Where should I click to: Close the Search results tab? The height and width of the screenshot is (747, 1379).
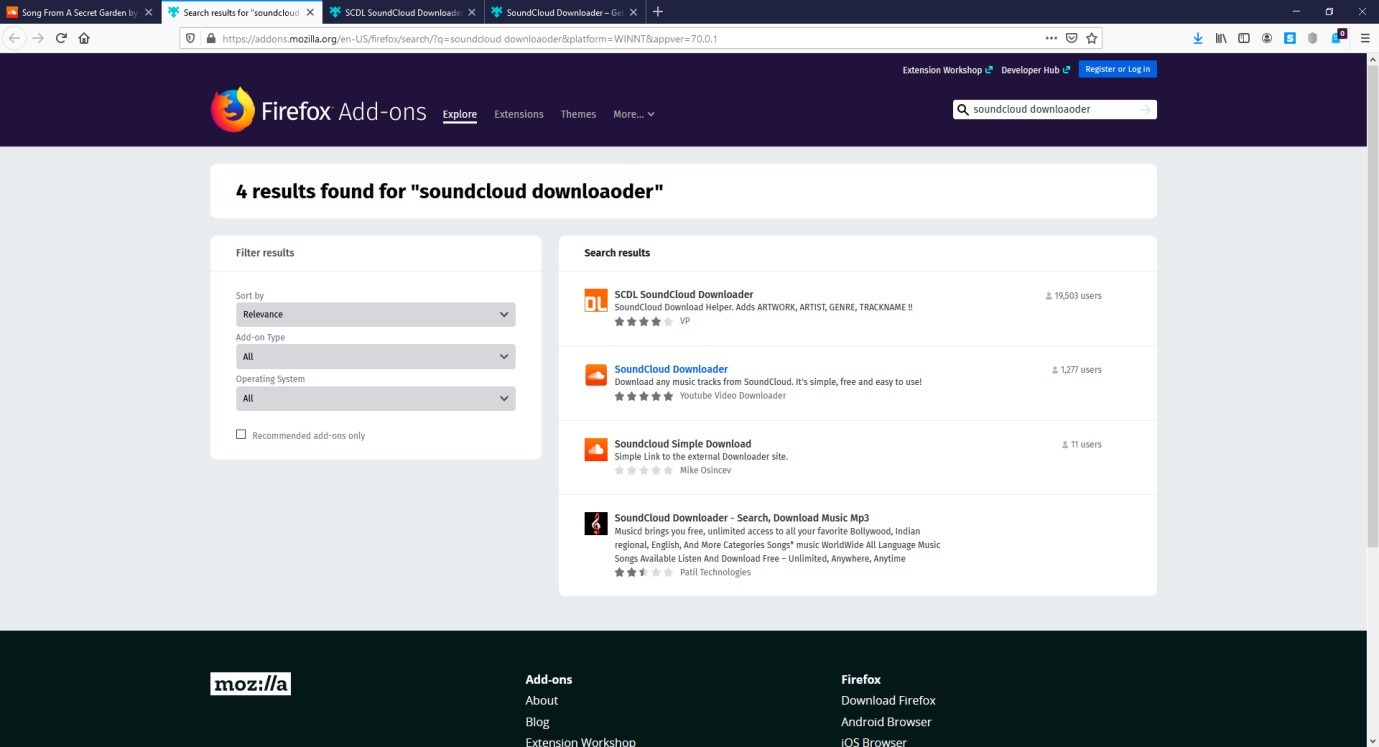click(312, 12)
